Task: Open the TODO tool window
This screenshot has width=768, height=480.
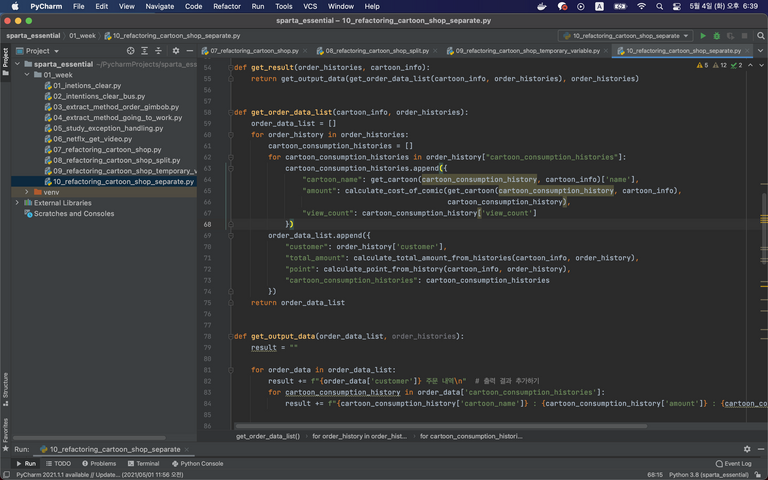Action: 58,463
